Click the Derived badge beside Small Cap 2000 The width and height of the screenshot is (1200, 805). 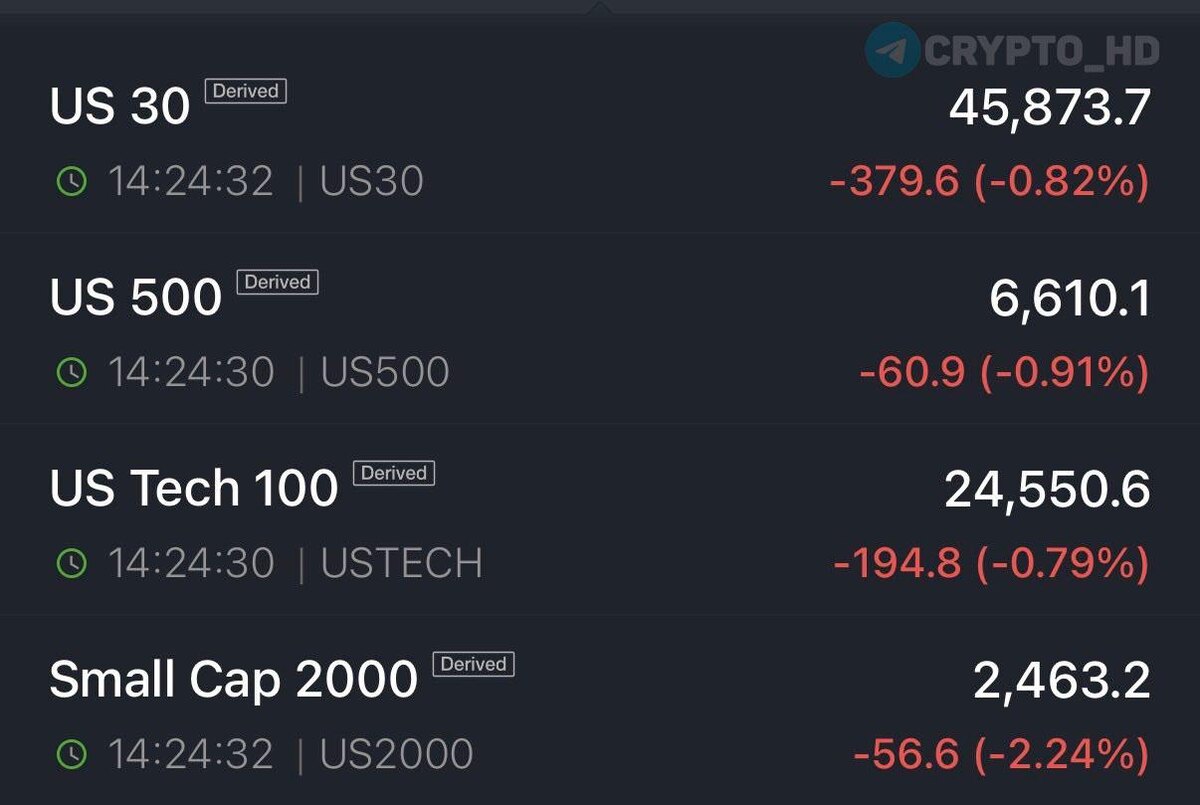coord(474,664)
